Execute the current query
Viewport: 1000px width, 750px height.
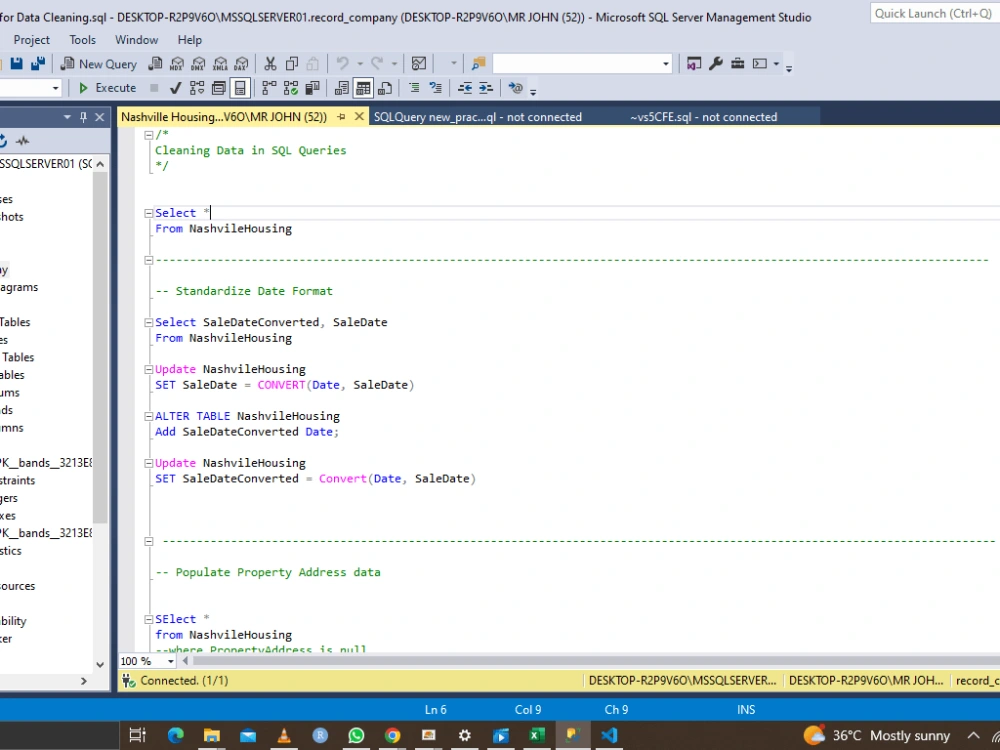tap(107, 88)
